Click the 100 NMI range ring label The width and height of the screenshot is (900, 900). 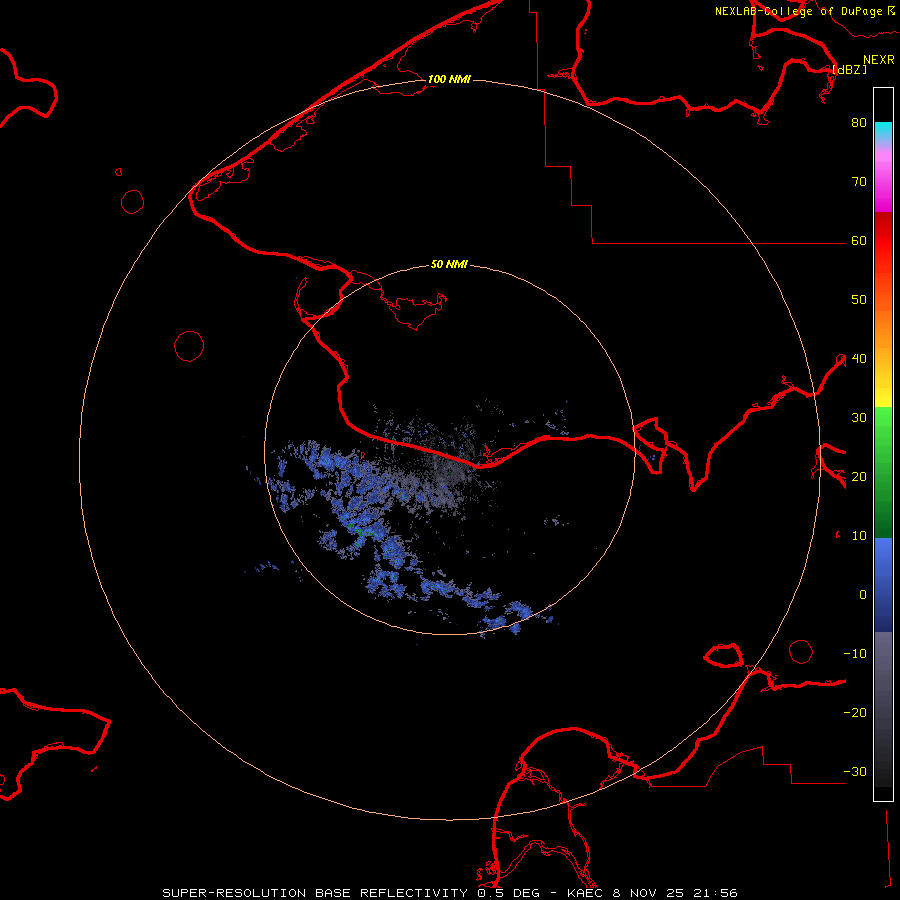449,79
